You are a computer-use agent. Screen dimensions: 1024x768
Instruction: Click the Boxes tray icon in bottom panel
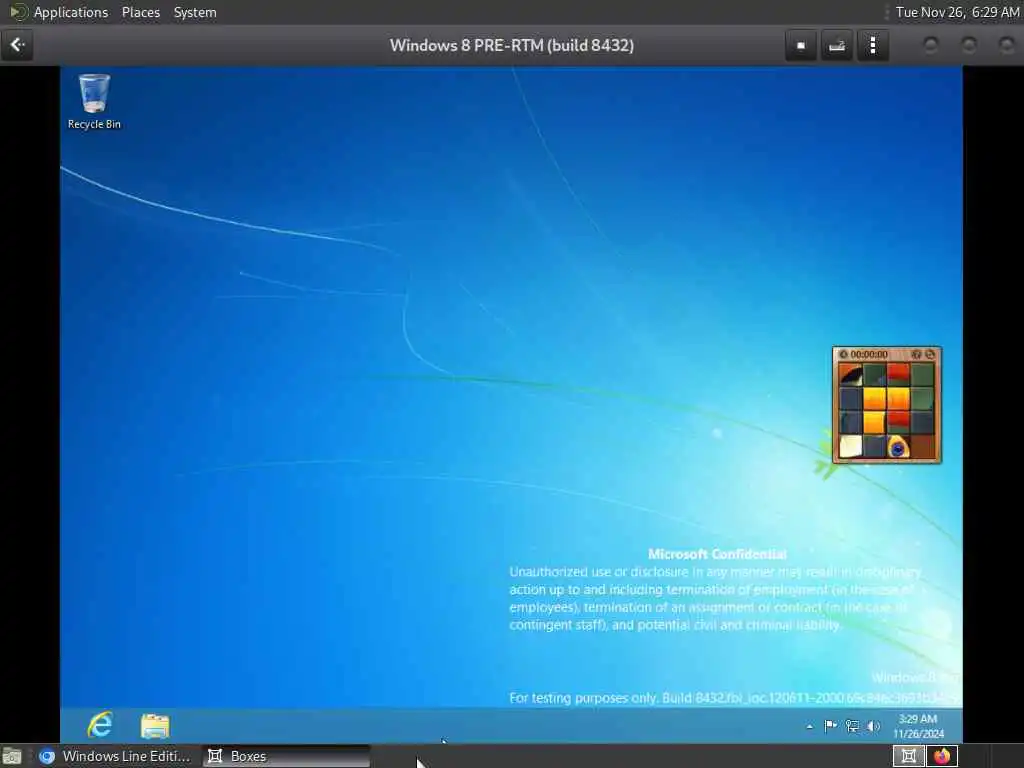point(908,756)
